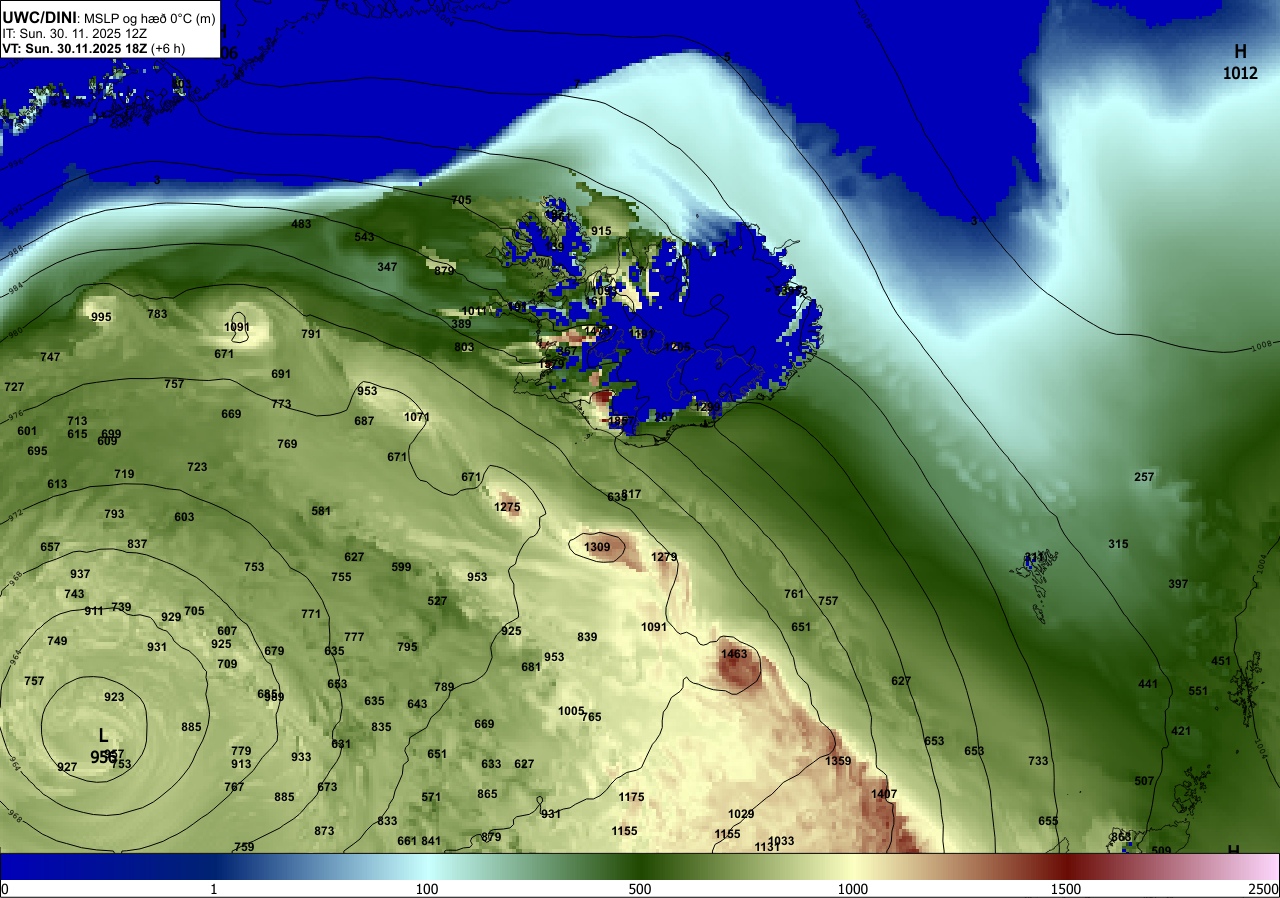Click the 923 value near the low
The image size is (1280, 898).
[x=114, y=697]
